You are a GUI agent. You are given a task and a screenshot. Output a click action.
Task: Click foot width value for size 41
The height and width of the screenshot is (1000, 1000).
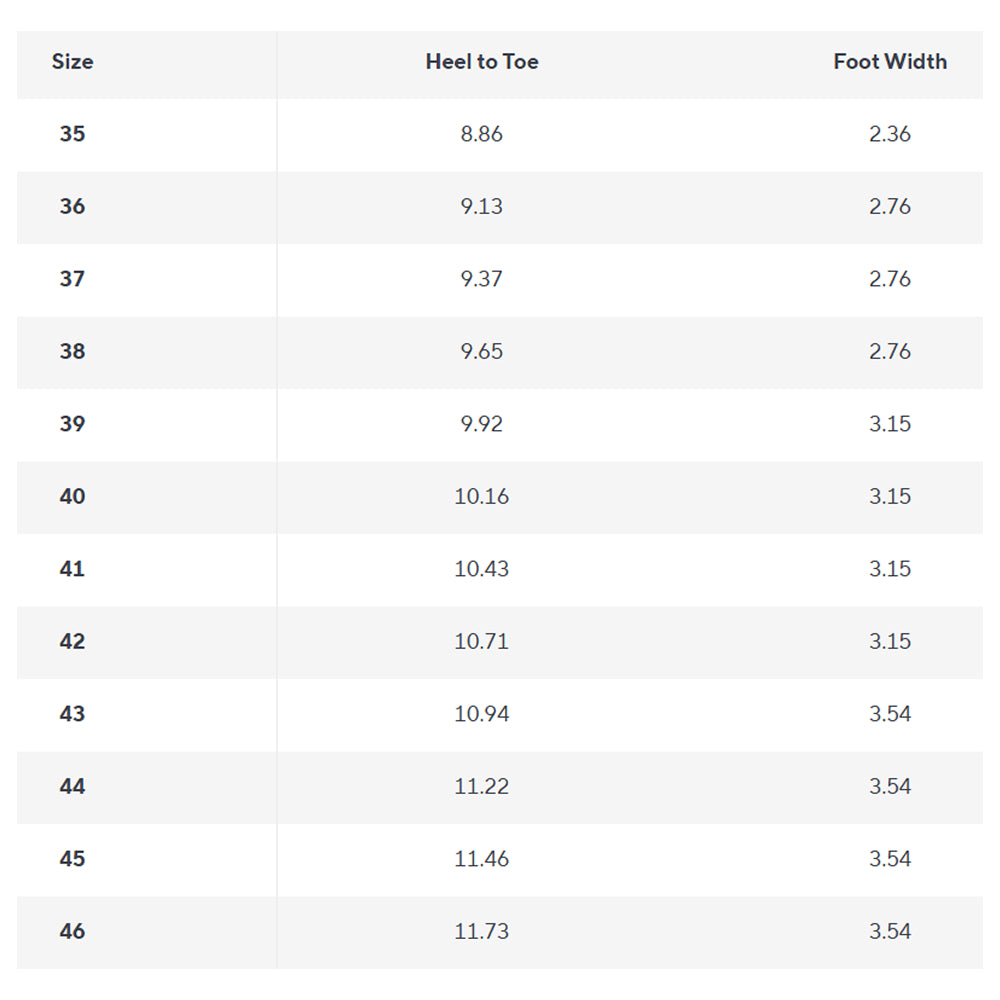click(x=890, y=569)
